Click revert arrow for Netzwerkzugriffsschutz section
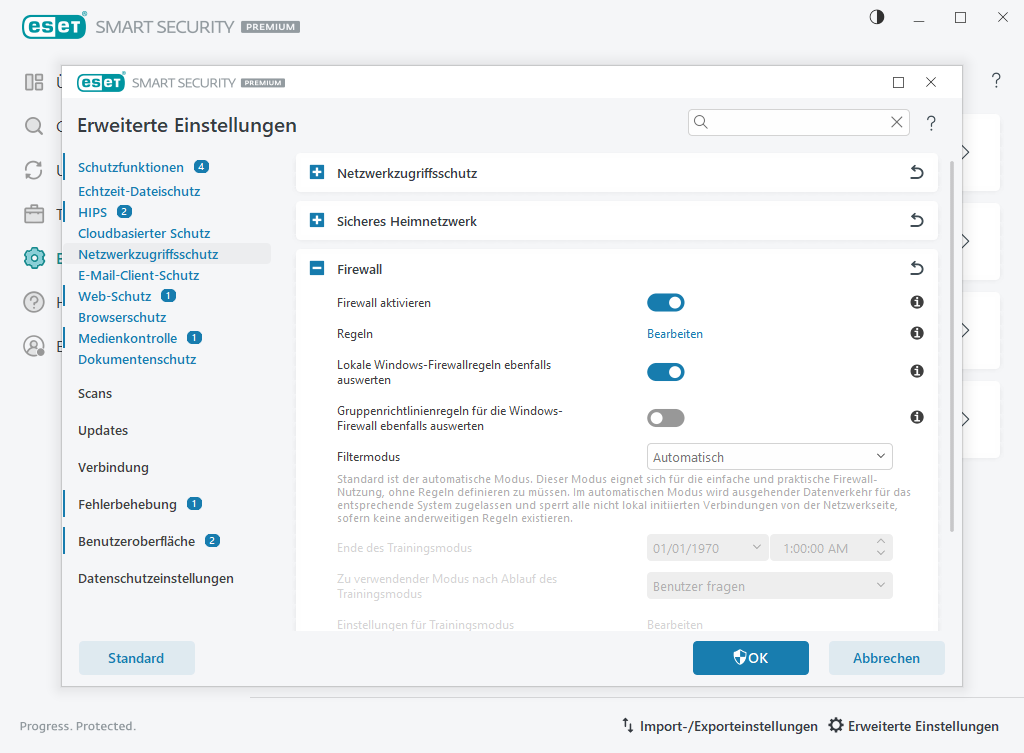 point(916,173)
